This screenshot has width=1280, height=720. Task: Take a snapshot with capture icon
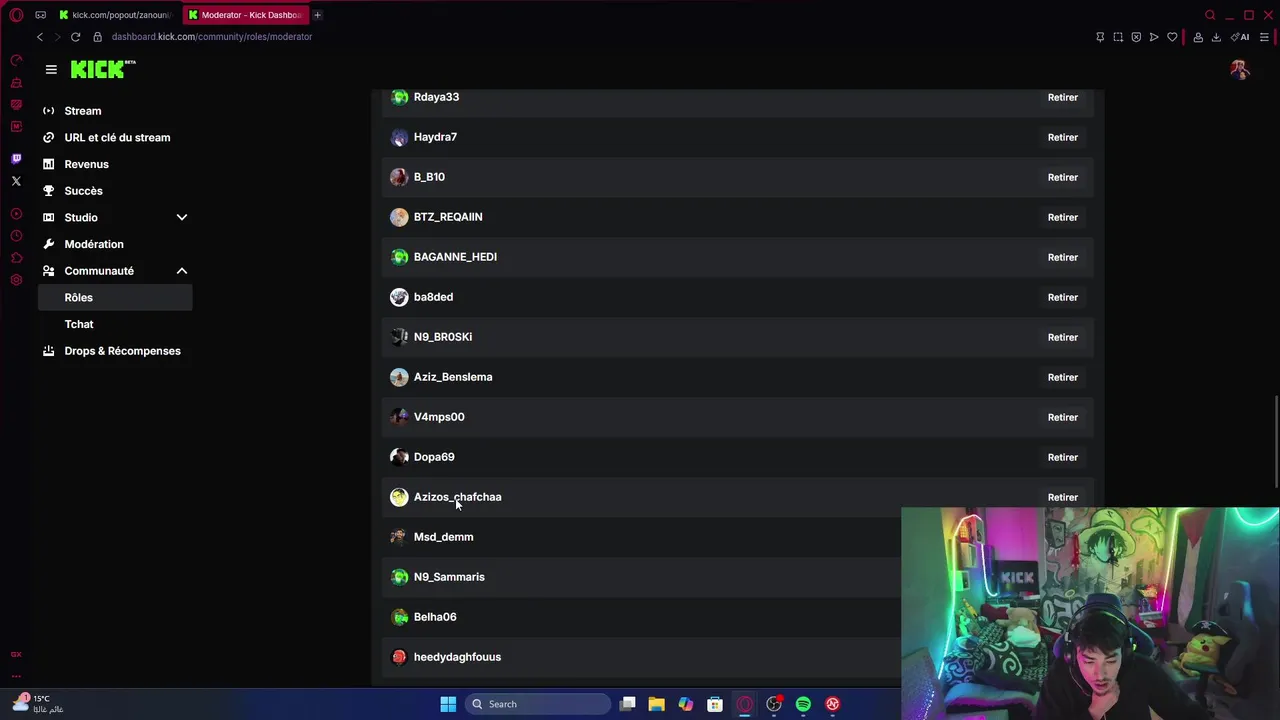pyautogui.click(x=1118, y=37)
